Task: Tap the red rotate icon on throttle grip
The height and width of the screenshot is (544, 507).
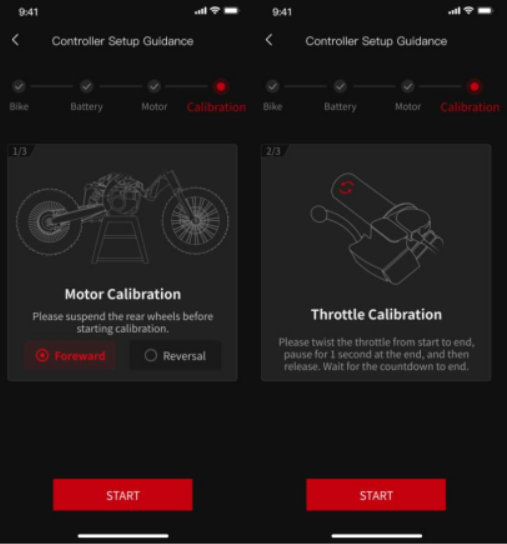Action: pos(346,188)
